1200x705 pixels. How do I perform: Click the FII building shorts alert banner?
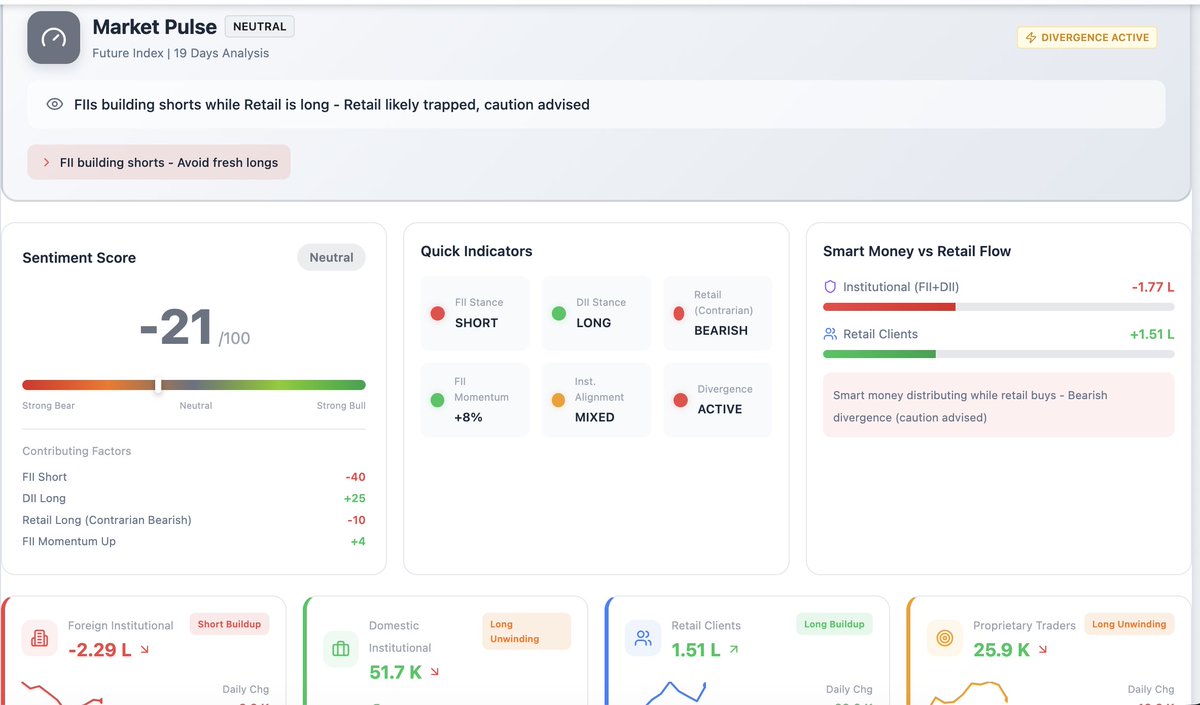tap(159, 162)
